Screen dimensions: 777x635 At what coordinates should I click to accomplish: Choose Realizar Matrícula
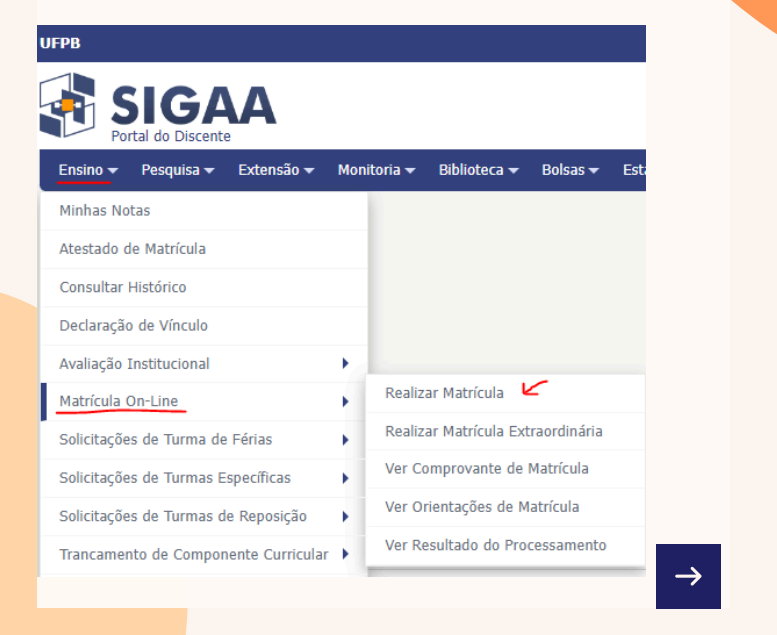(x=505, y=393)
